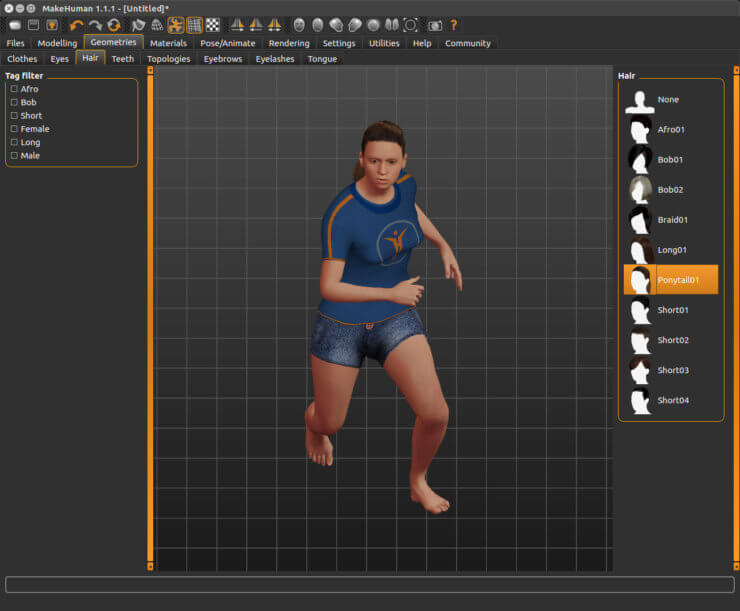Image resolution: width=740 pixels, height=611 pixels.
Task: Click the bottom status text field
Action: pos(369,585)
